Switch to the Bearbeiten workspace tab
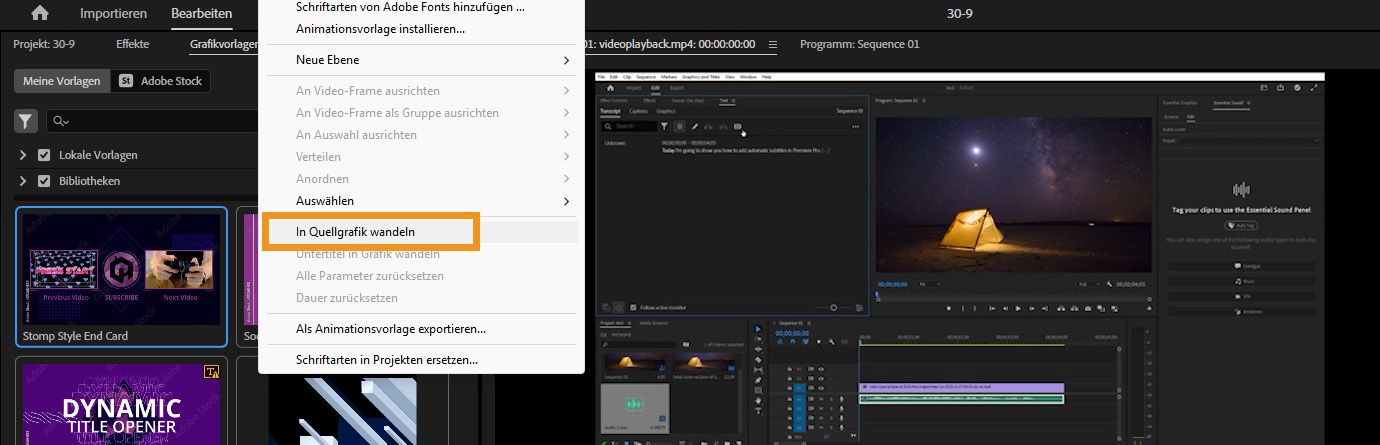This screenshot has width=1380, height=445. (201, 14)
